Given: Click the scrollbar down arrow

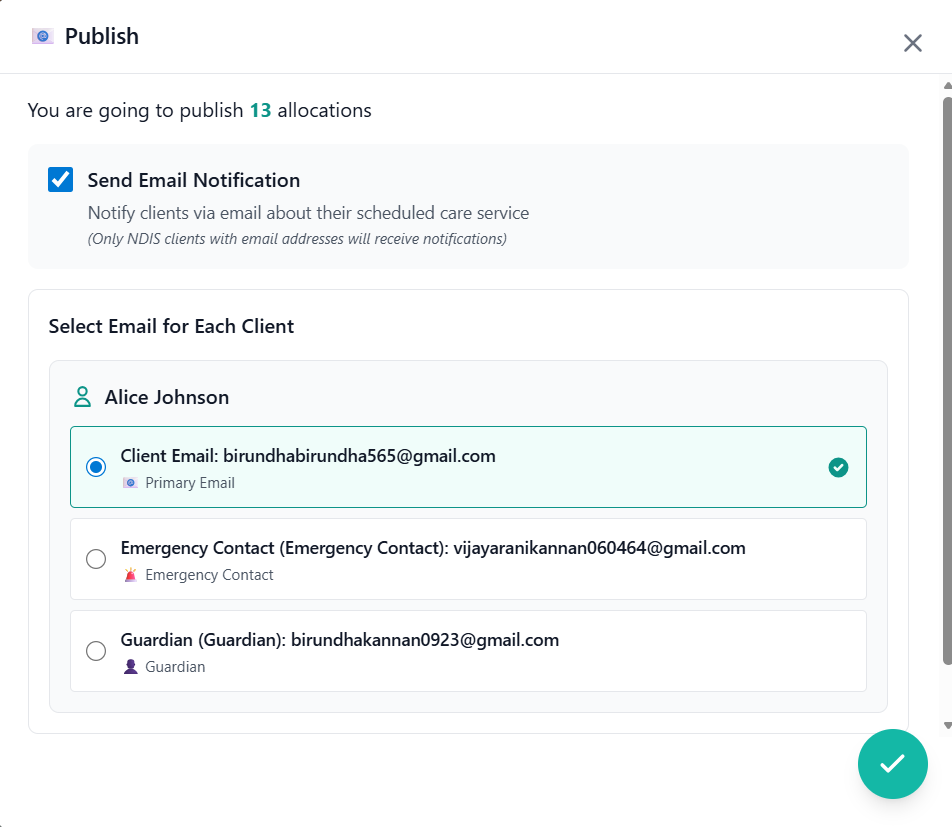Looking at the screenshot, I should [946, 725].
